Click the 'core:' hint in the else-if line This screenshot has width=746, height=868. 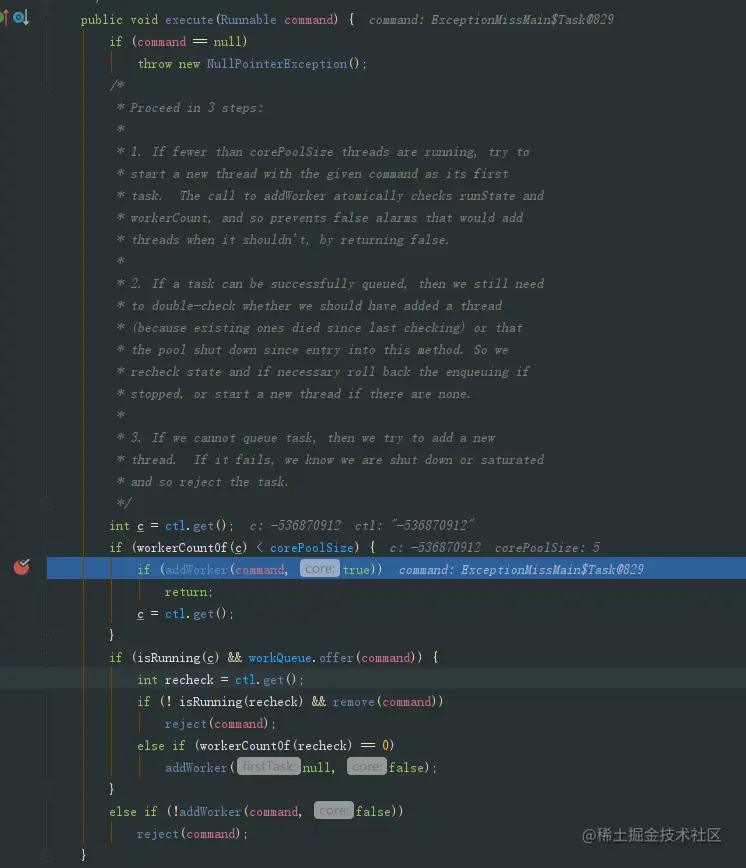334,810
